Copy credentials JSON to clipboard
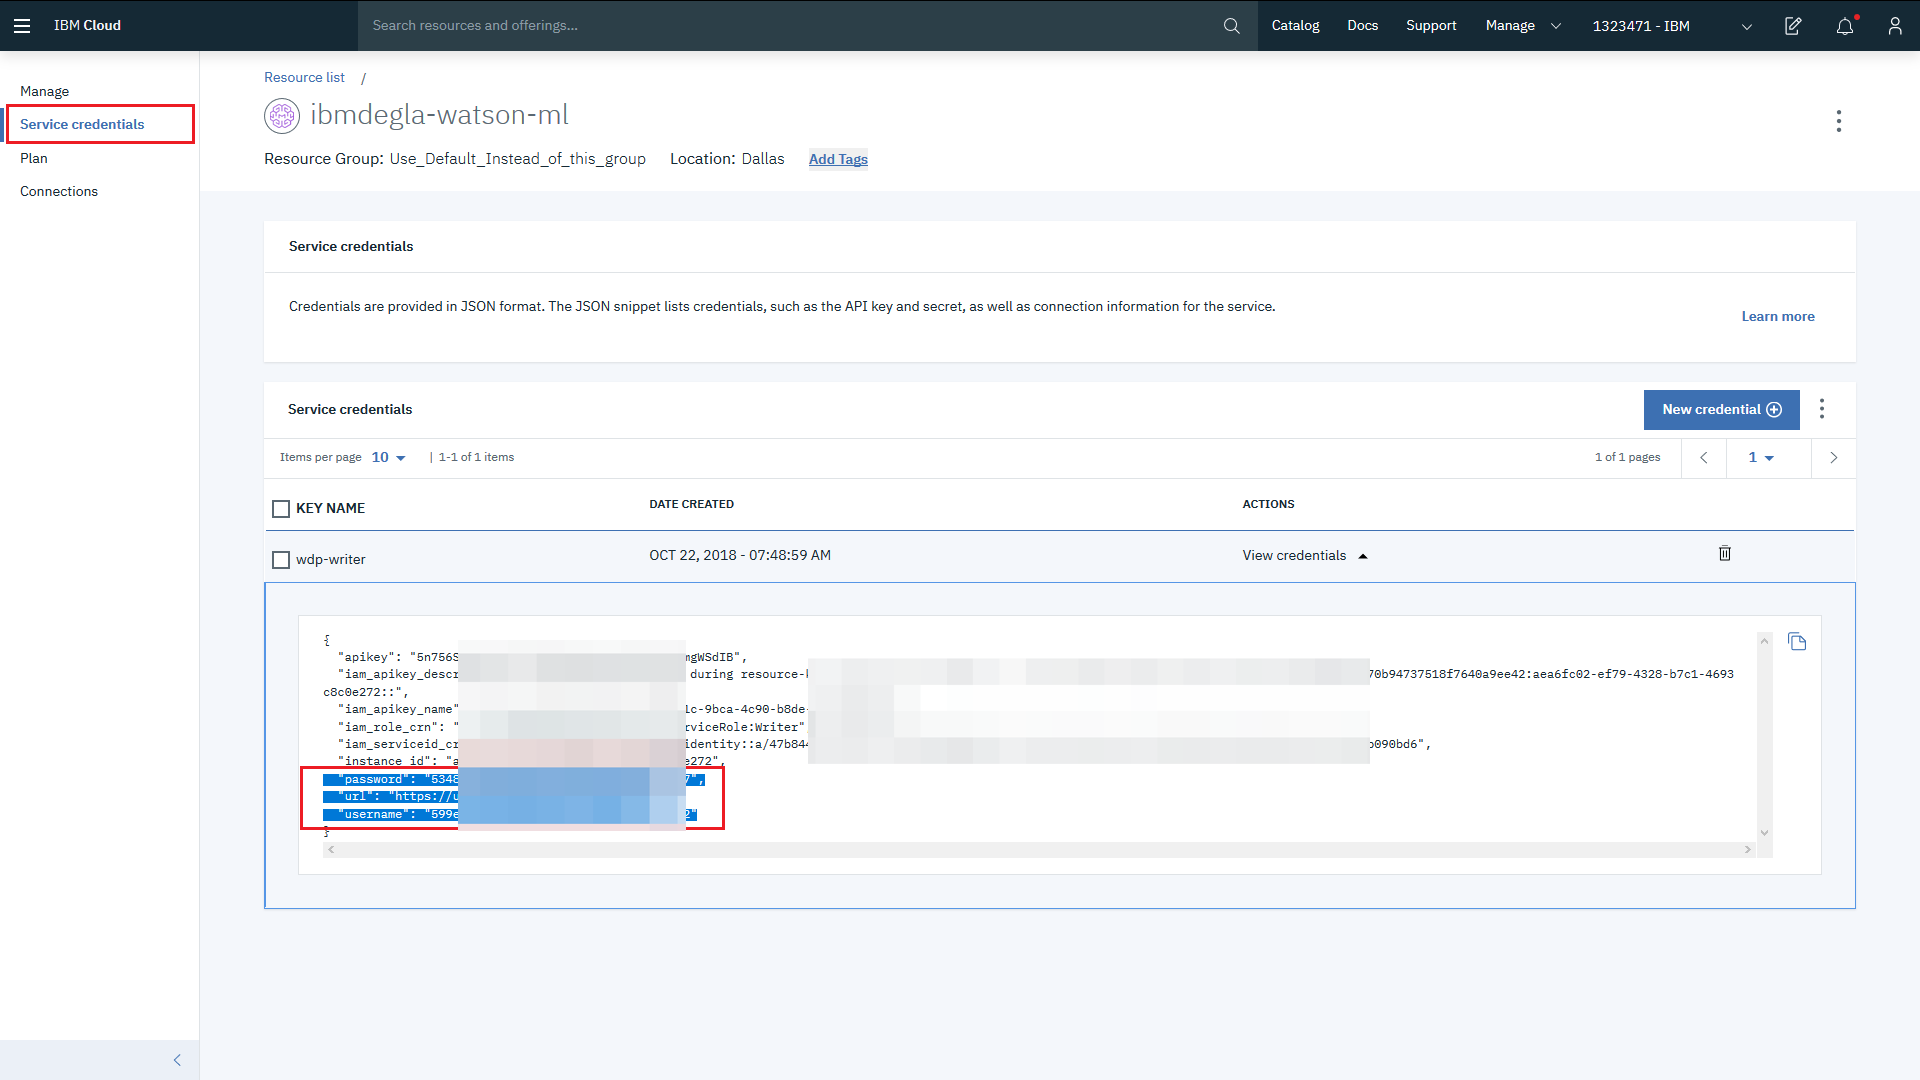This screenshot has width=1920, height=1080. pyautogui.click(x=1797, y=642)
